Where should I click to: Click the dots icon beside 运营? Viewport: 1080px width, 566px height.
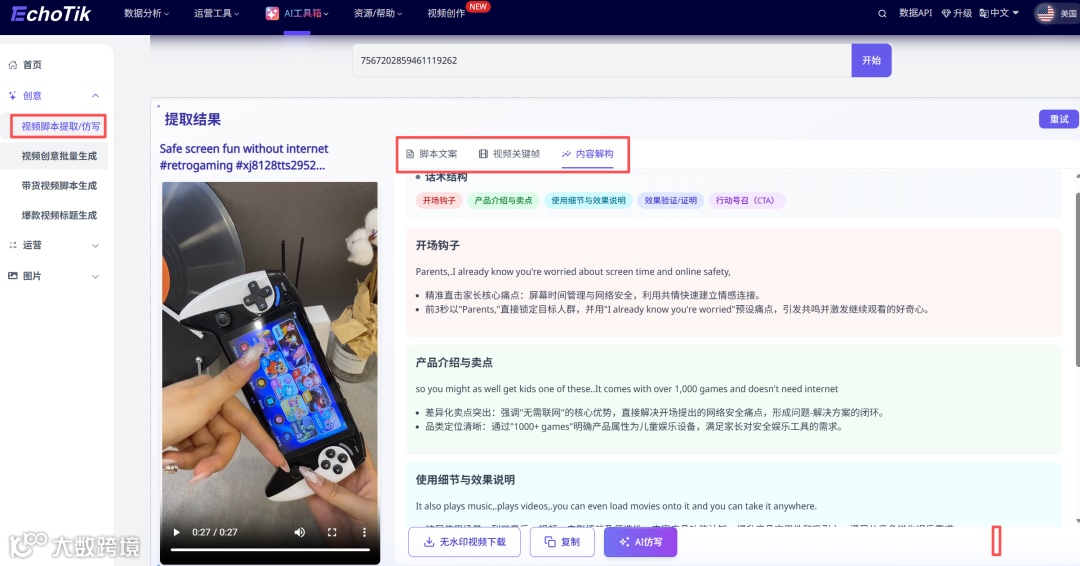(12, 245)
